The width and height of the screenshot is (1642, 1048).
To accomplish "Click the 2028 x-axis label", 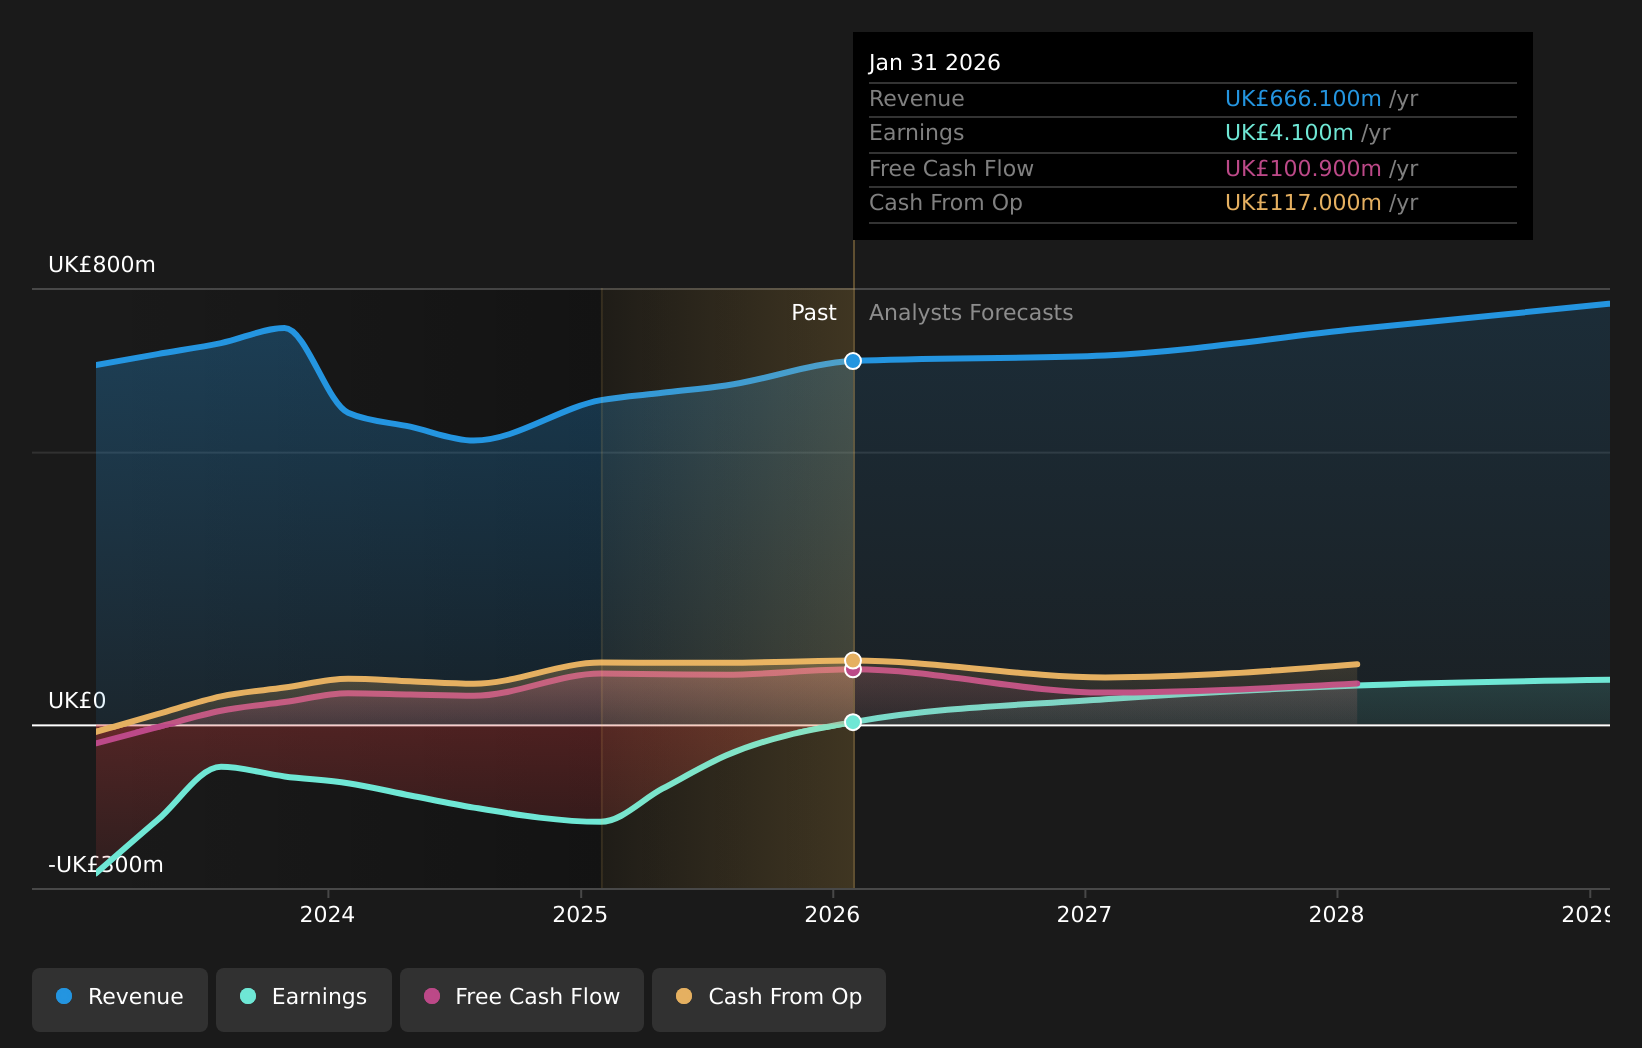I will coord(1336,915).
